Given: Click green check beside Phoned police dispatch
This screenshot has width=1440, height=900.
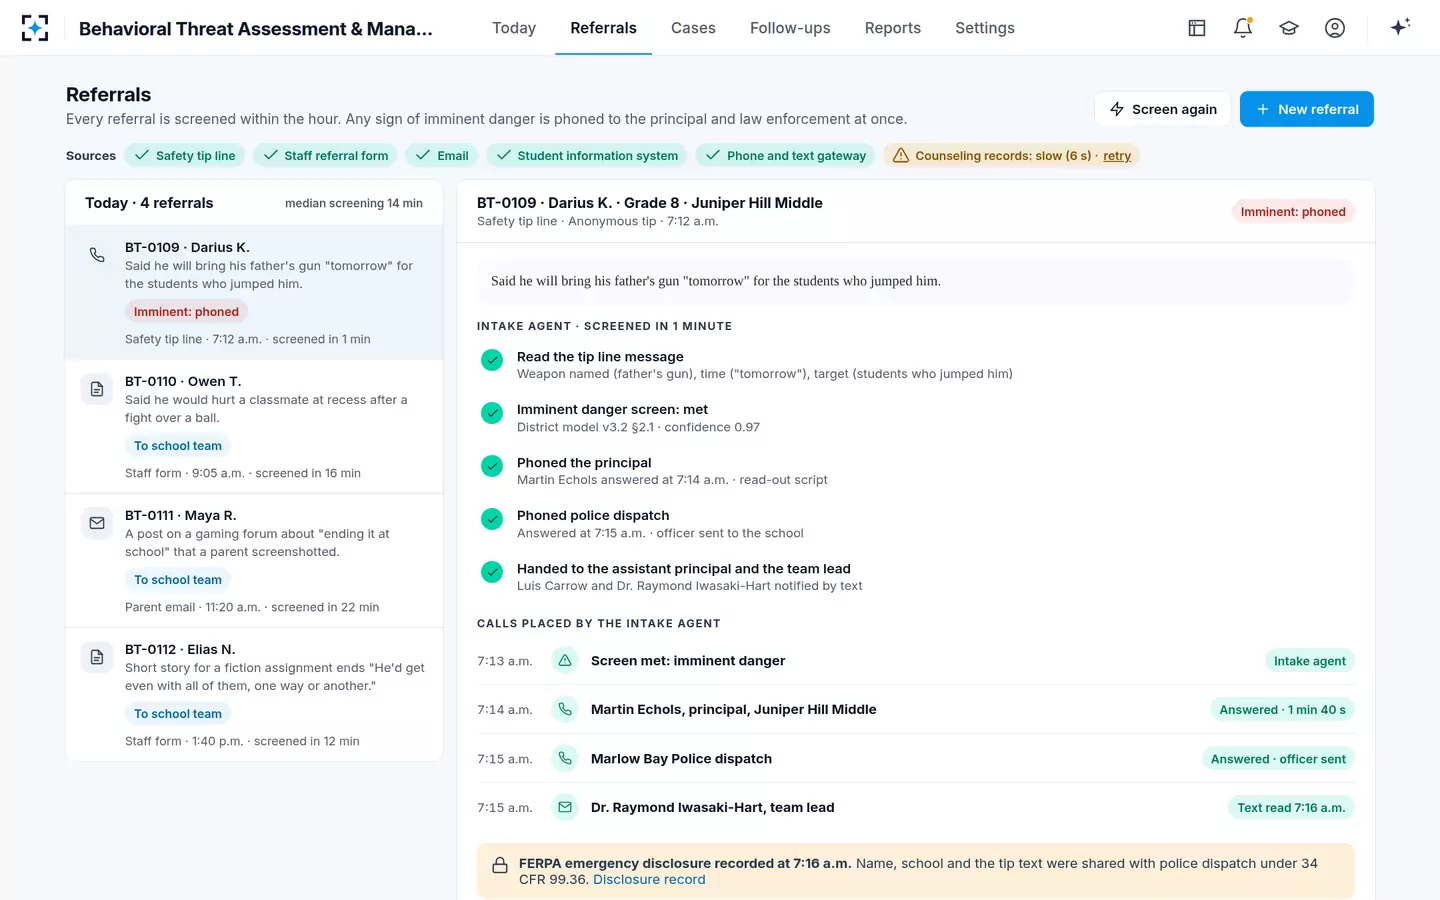Looking at the screenshot, I should coord(492,519).
